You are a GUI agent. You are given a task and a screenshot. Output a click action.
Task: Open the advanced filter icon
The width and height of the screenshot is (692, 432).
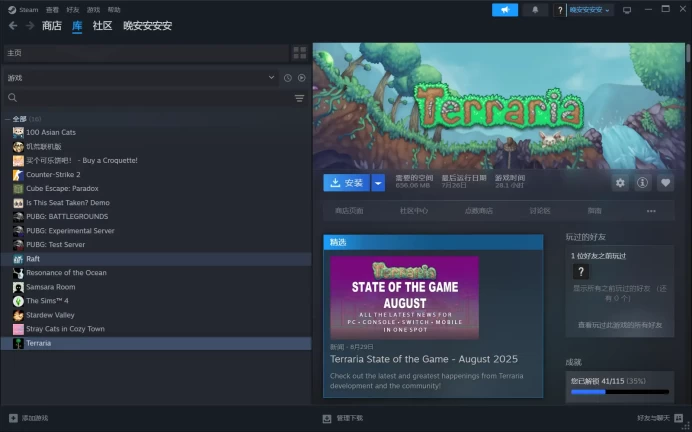click(x=299, y=98)
